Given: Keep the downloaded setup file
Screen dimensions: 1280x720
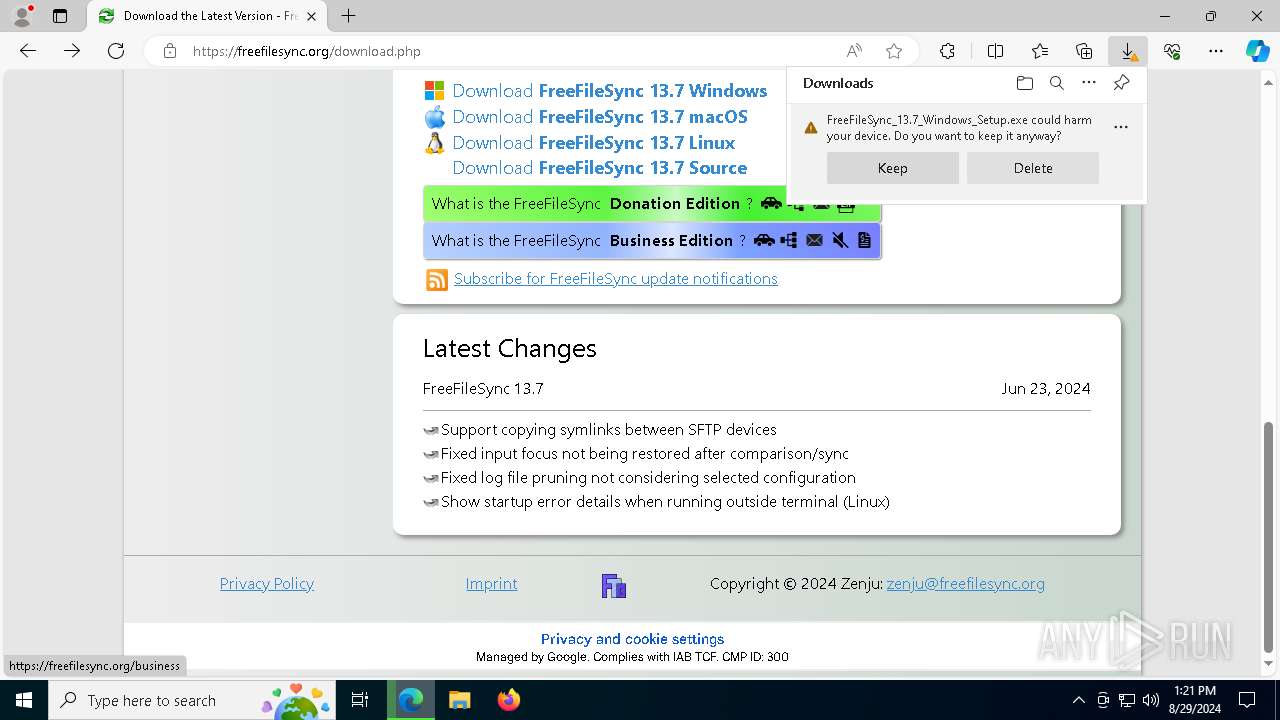Looking at the screenshot, I should pos(893,168).
